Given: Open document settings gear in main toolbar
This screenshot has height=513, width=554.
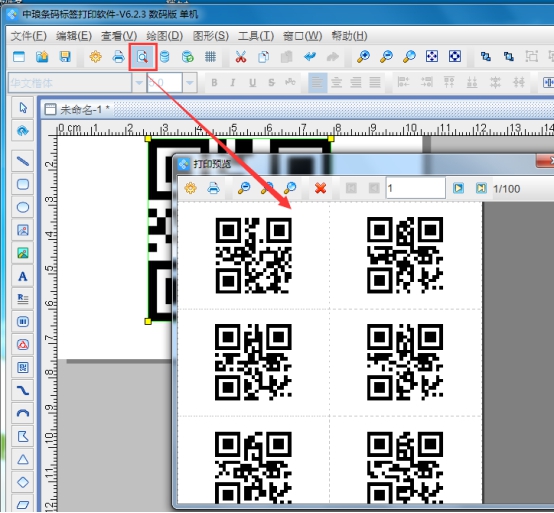Looking at the screenshot, I should [x=95, y=57].
